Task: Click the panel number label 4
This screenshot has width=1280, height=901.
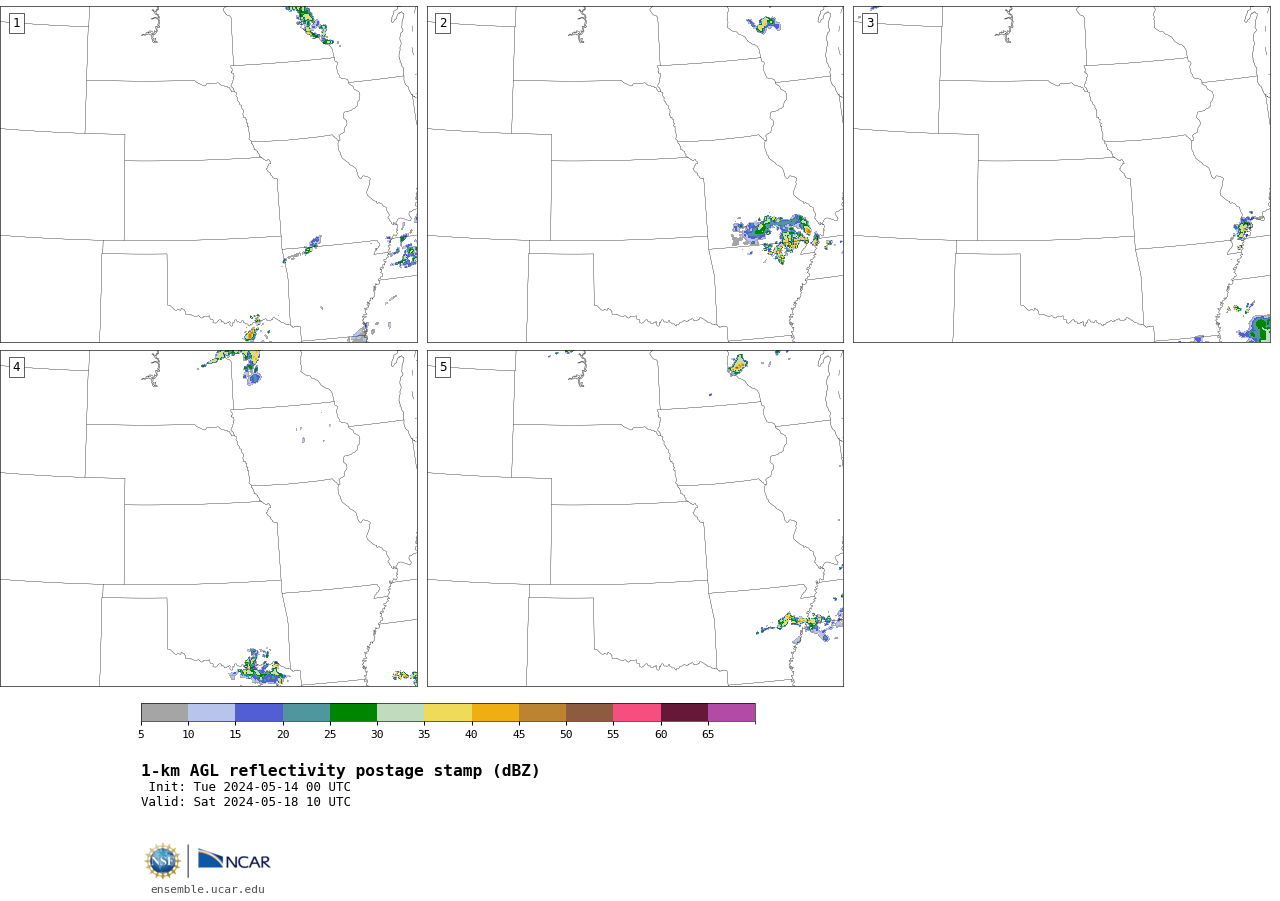Action: (x=16, y=367)
